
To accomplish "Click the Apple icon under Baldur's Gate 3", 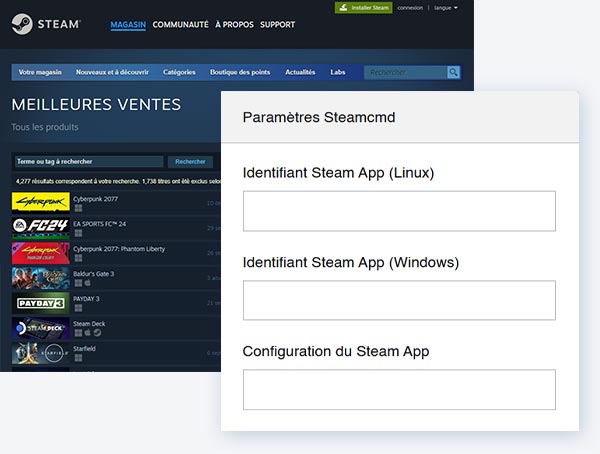I will (x=88, y=283).
